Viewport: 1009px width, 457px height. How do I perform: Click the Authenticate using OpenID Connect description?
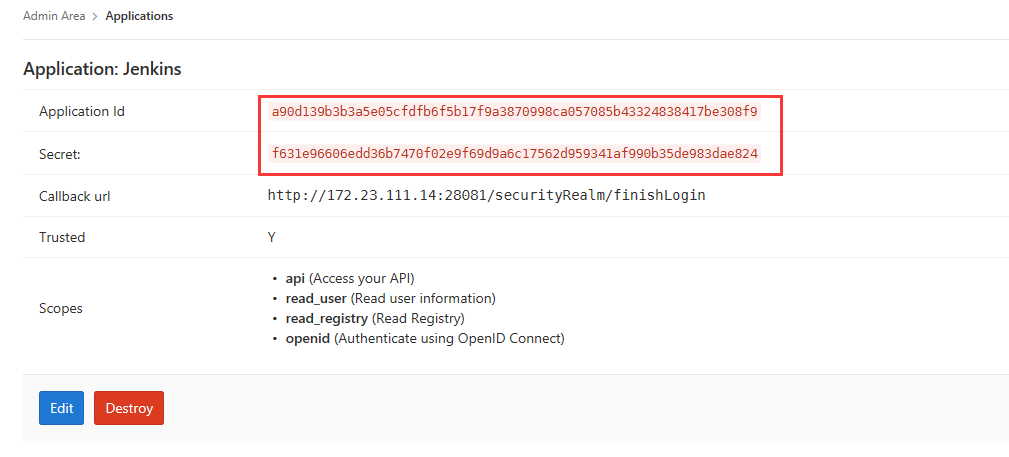[449, 339]
